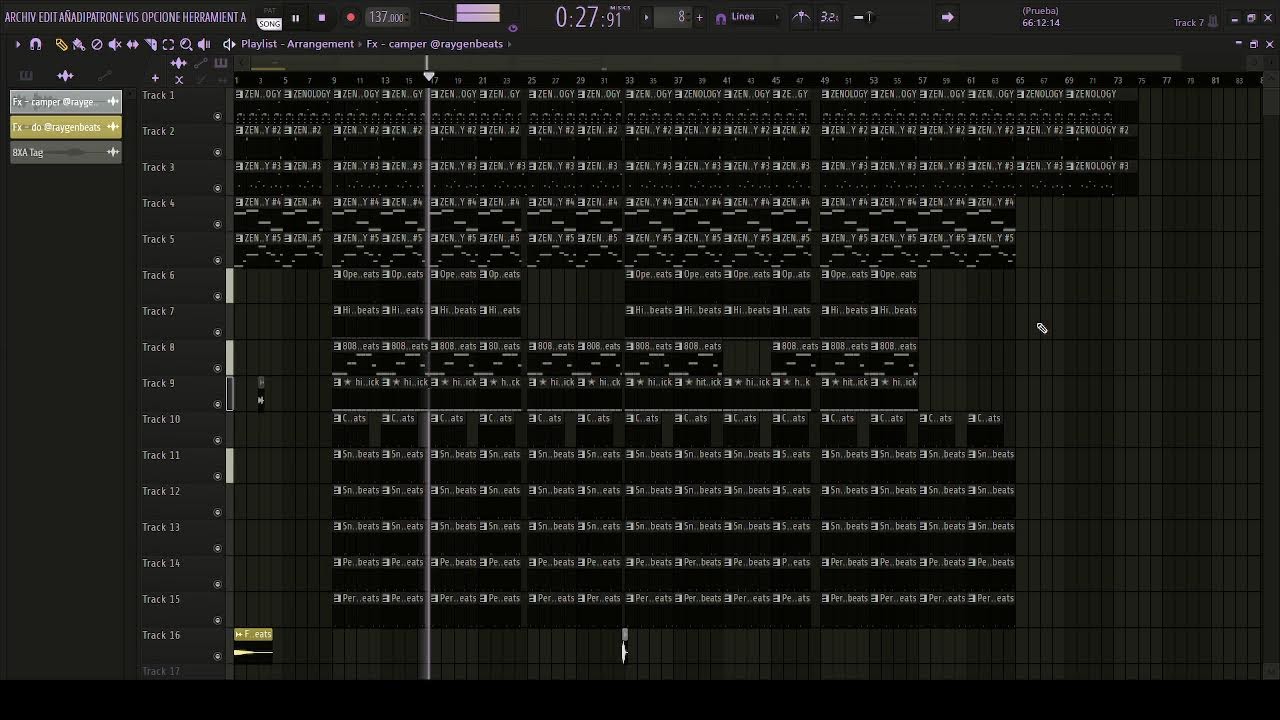Activate the Zoom magnifier tool
This screenshot has height=720, width=1280.
click(x=186, y=44)
